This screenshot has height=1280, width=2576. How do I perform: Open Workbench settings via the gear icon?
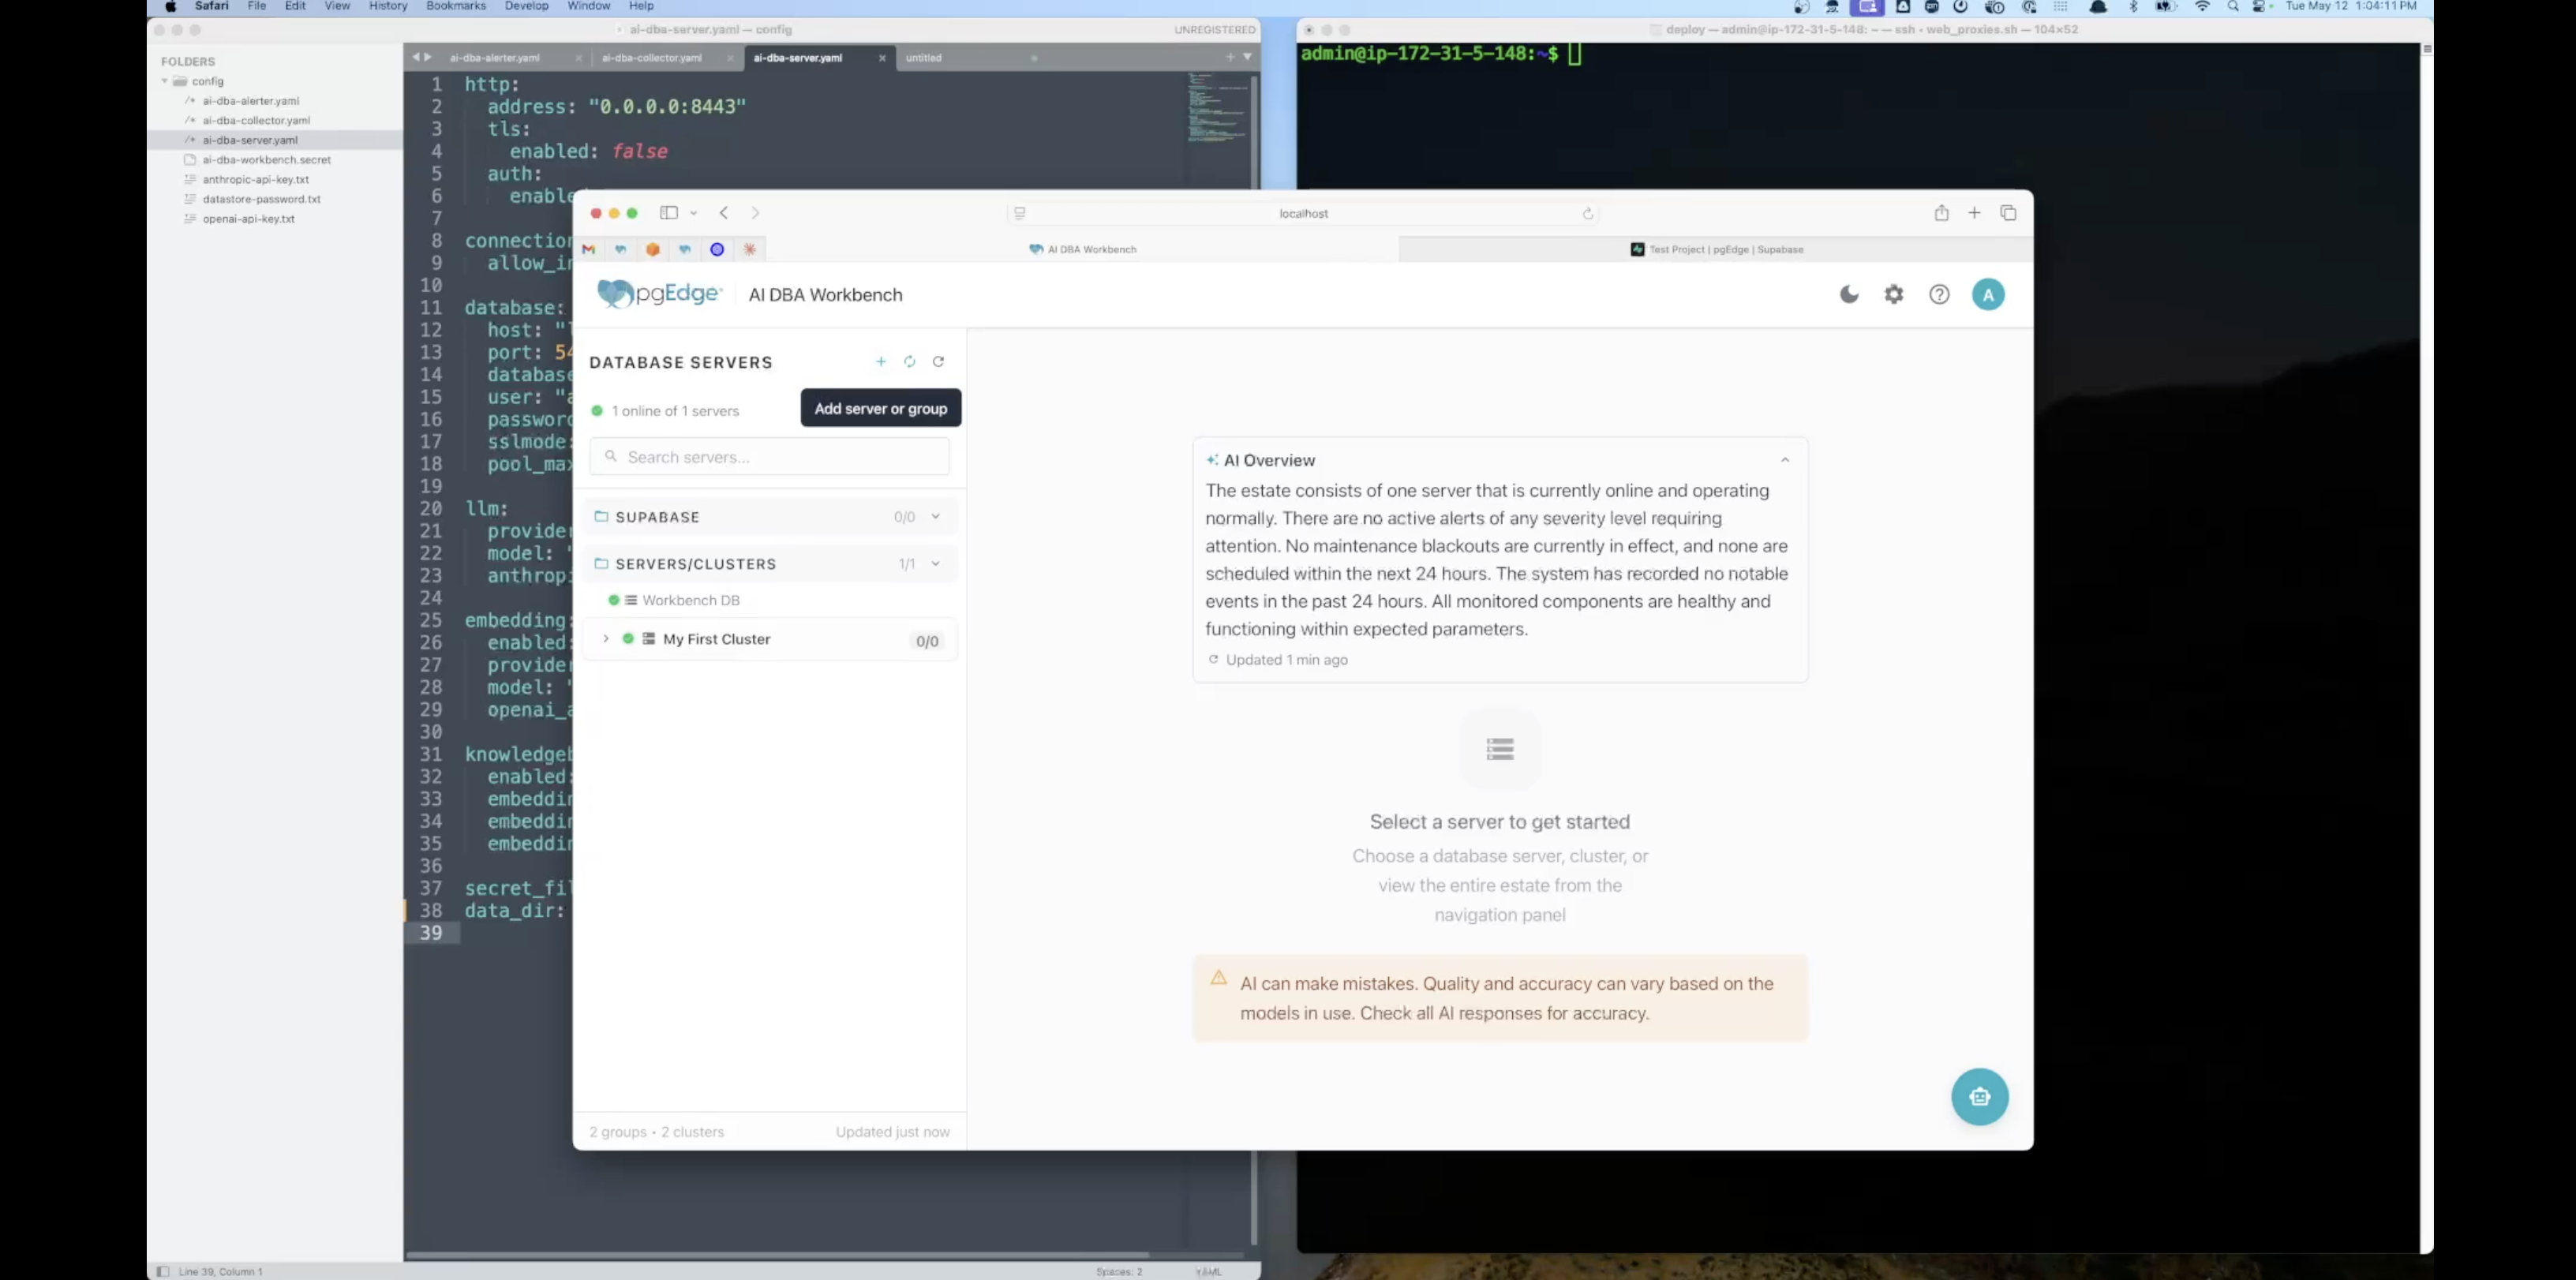click(x=1894, y=294)
